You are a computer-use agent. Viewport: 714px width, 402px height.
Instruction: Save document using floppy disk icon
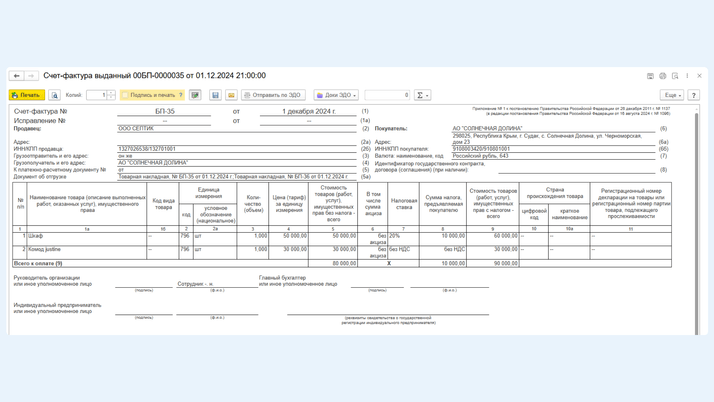click(215, 95)
